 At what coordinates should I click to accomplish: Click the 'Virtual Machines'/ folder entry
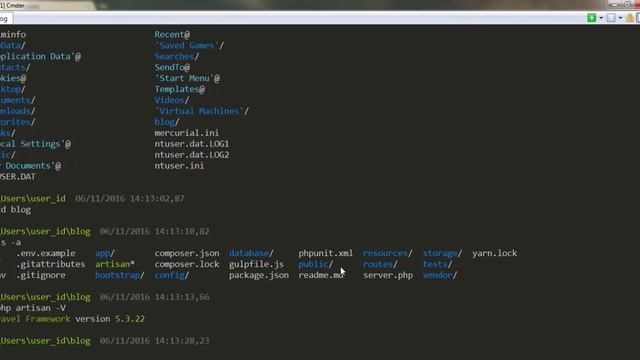202,111
